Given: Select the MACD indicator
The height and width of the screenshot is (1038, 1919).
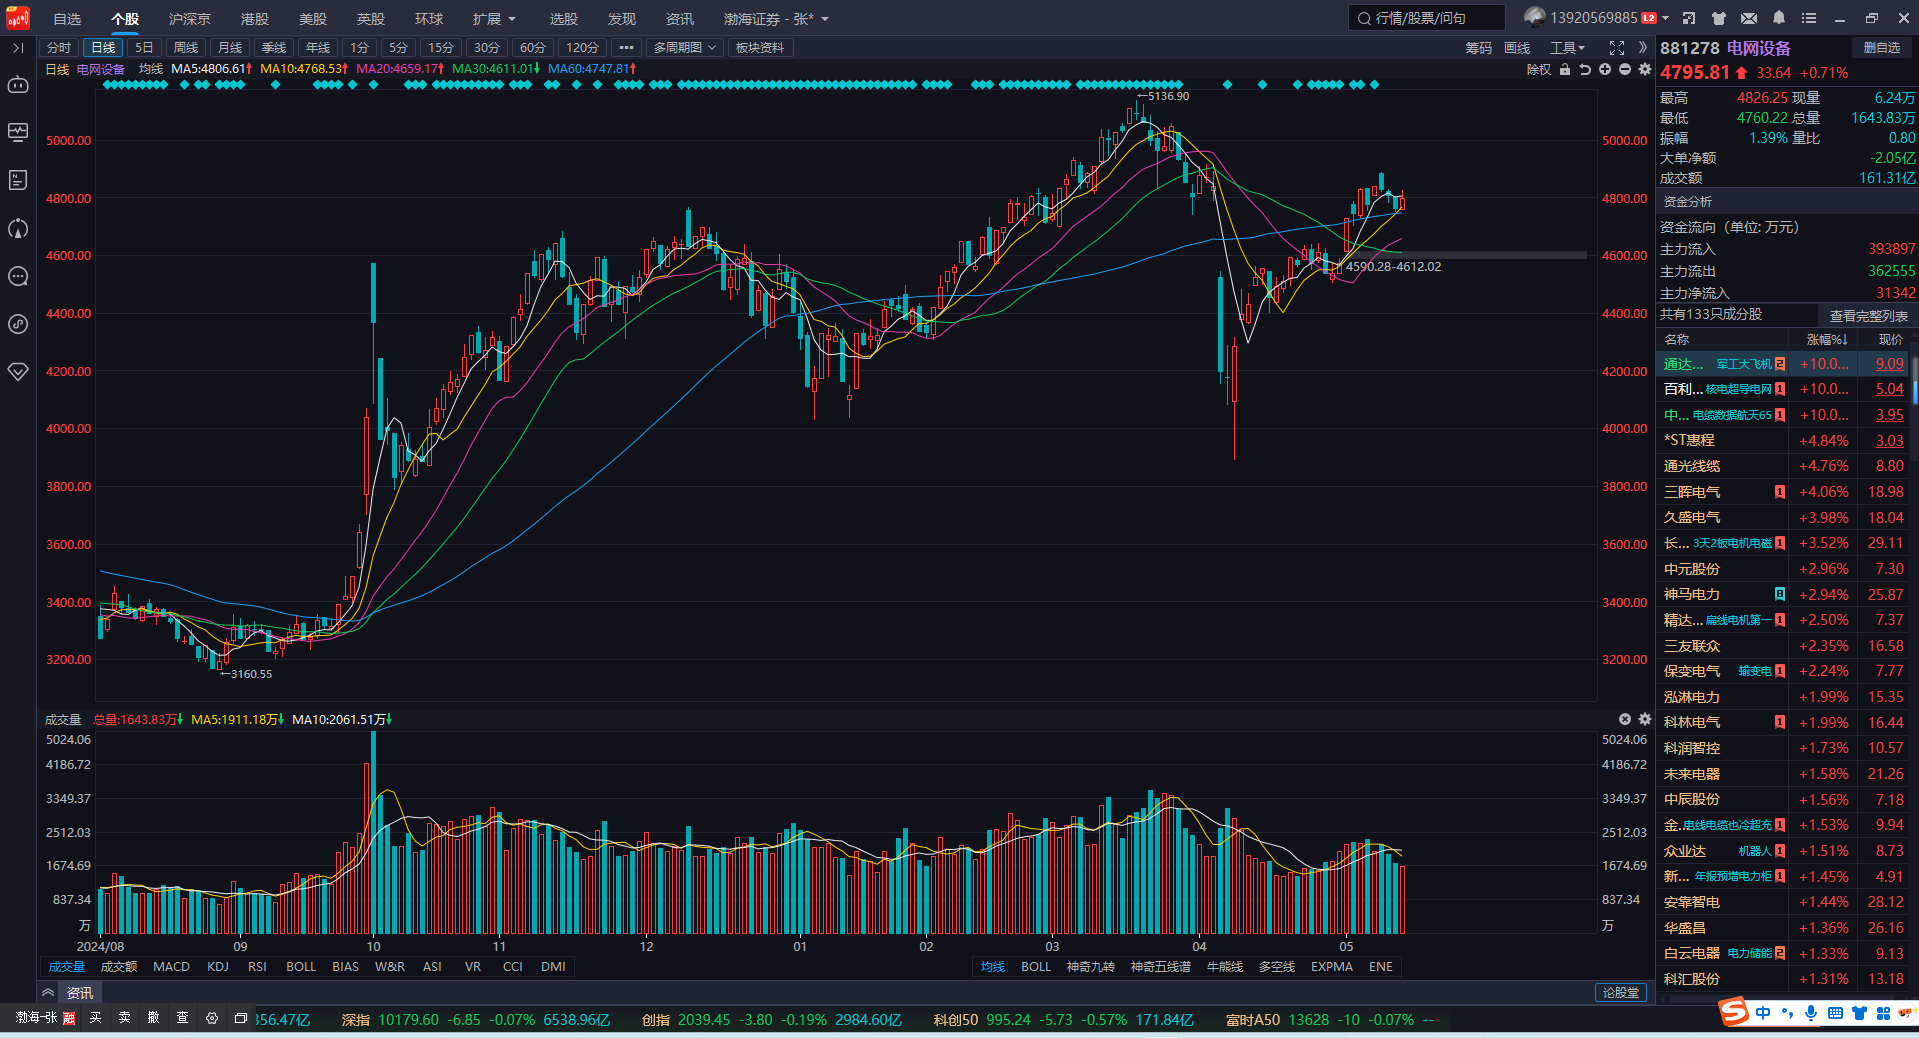Looking at the screenshot, I should (171, 967).
